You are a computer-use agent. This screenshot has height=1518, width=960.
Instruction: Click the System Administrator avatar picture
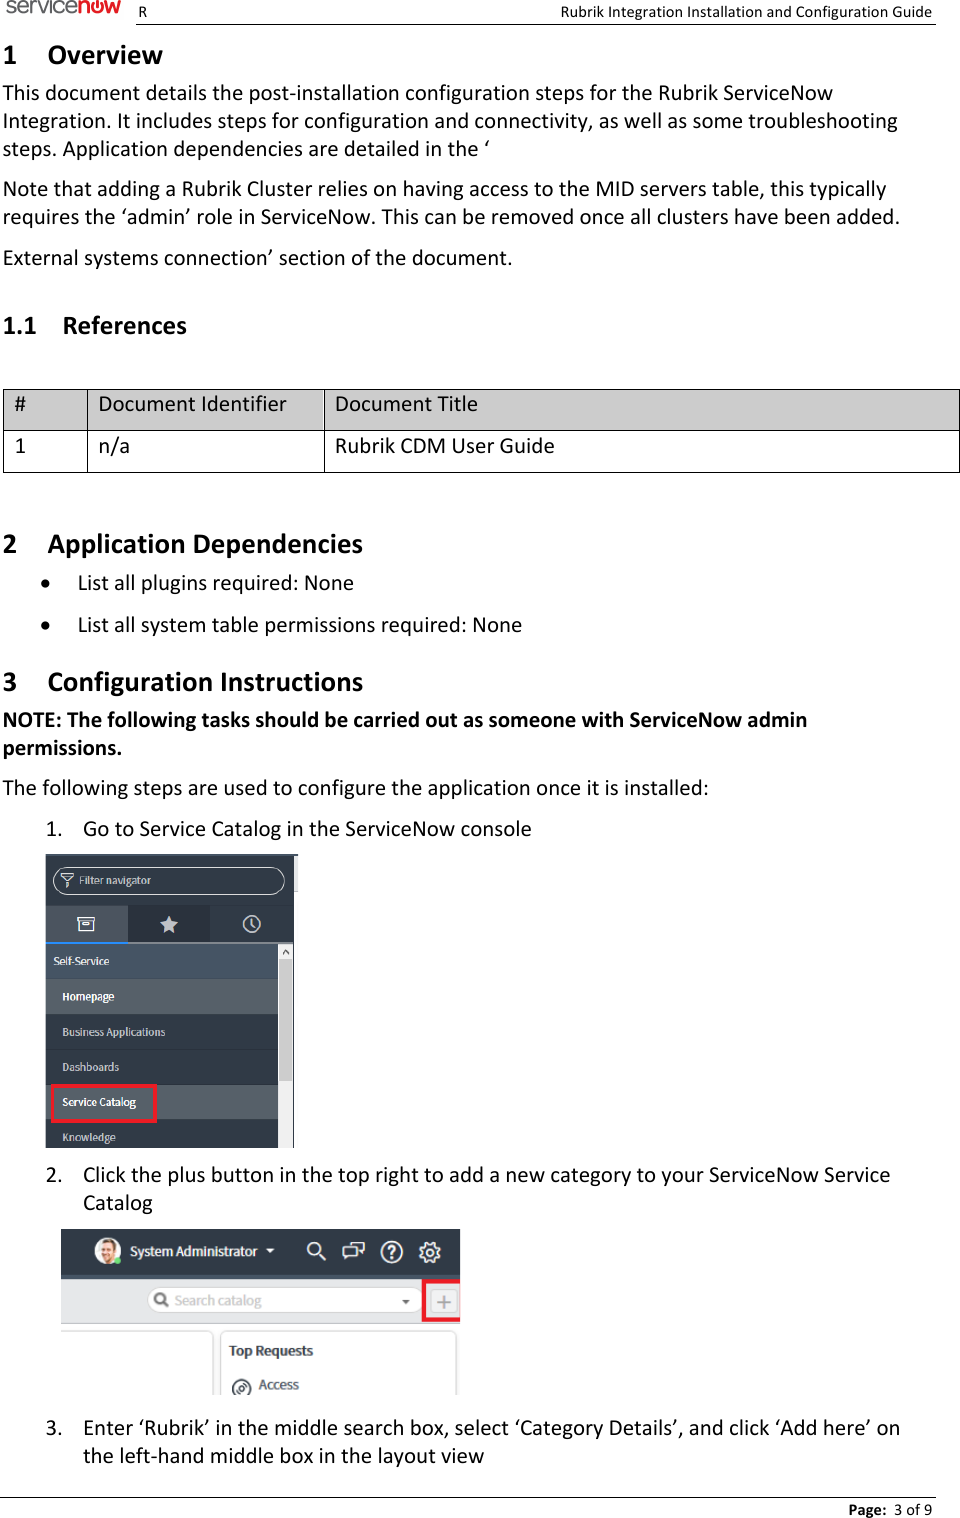[108, 1251]
